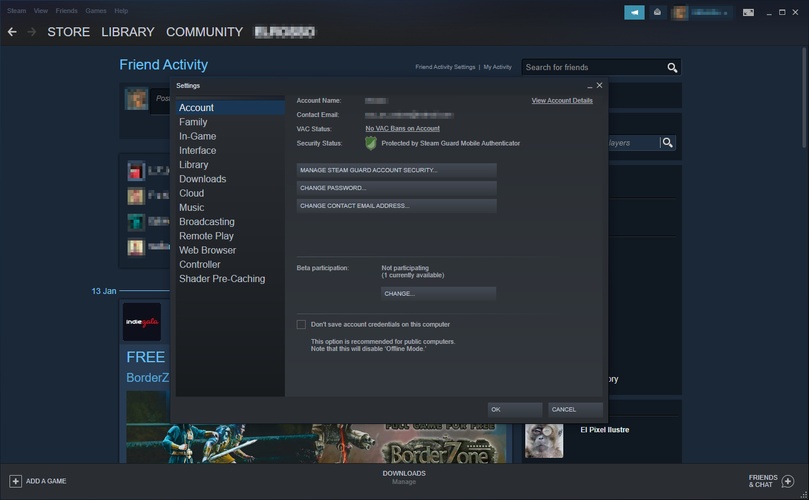Select Music settings category
Viewport: 809px width, 500px height.
230,207
